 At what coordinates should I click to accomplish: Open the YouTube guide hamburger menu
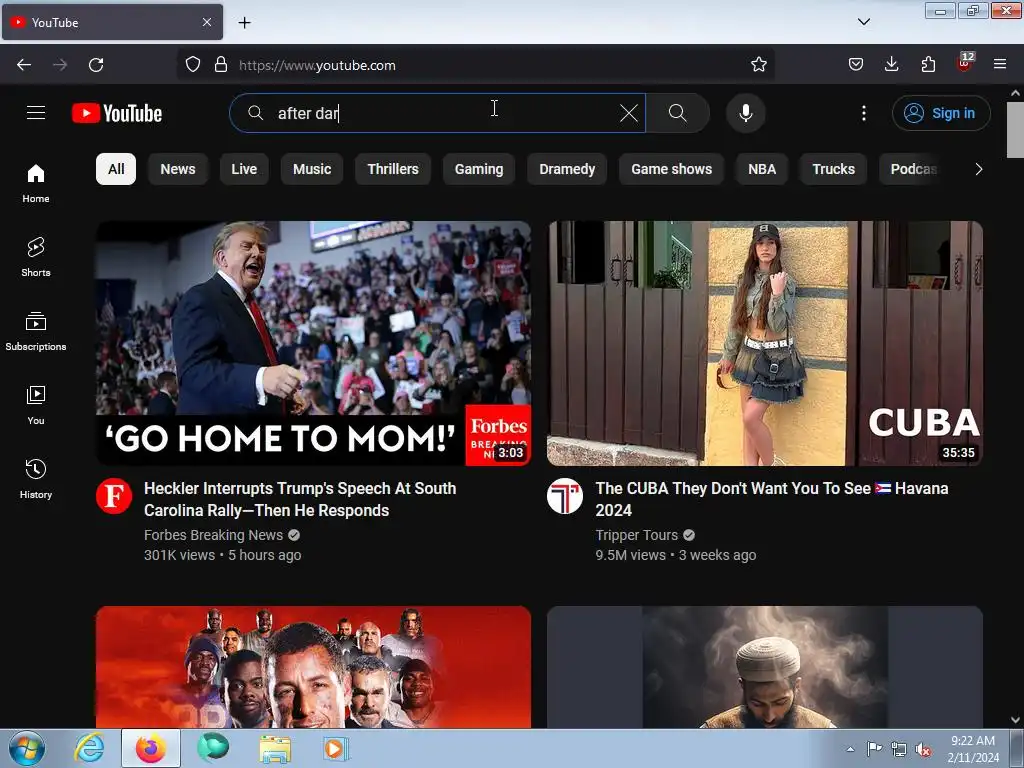(x=36, y=113)
